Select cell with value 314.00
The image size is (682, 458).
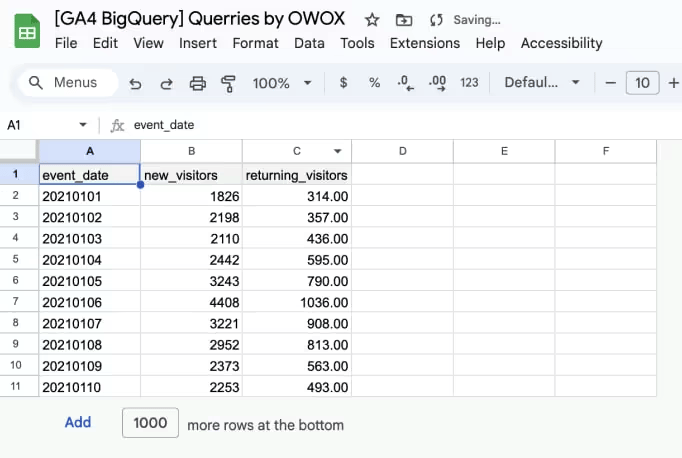pos(297,196)
